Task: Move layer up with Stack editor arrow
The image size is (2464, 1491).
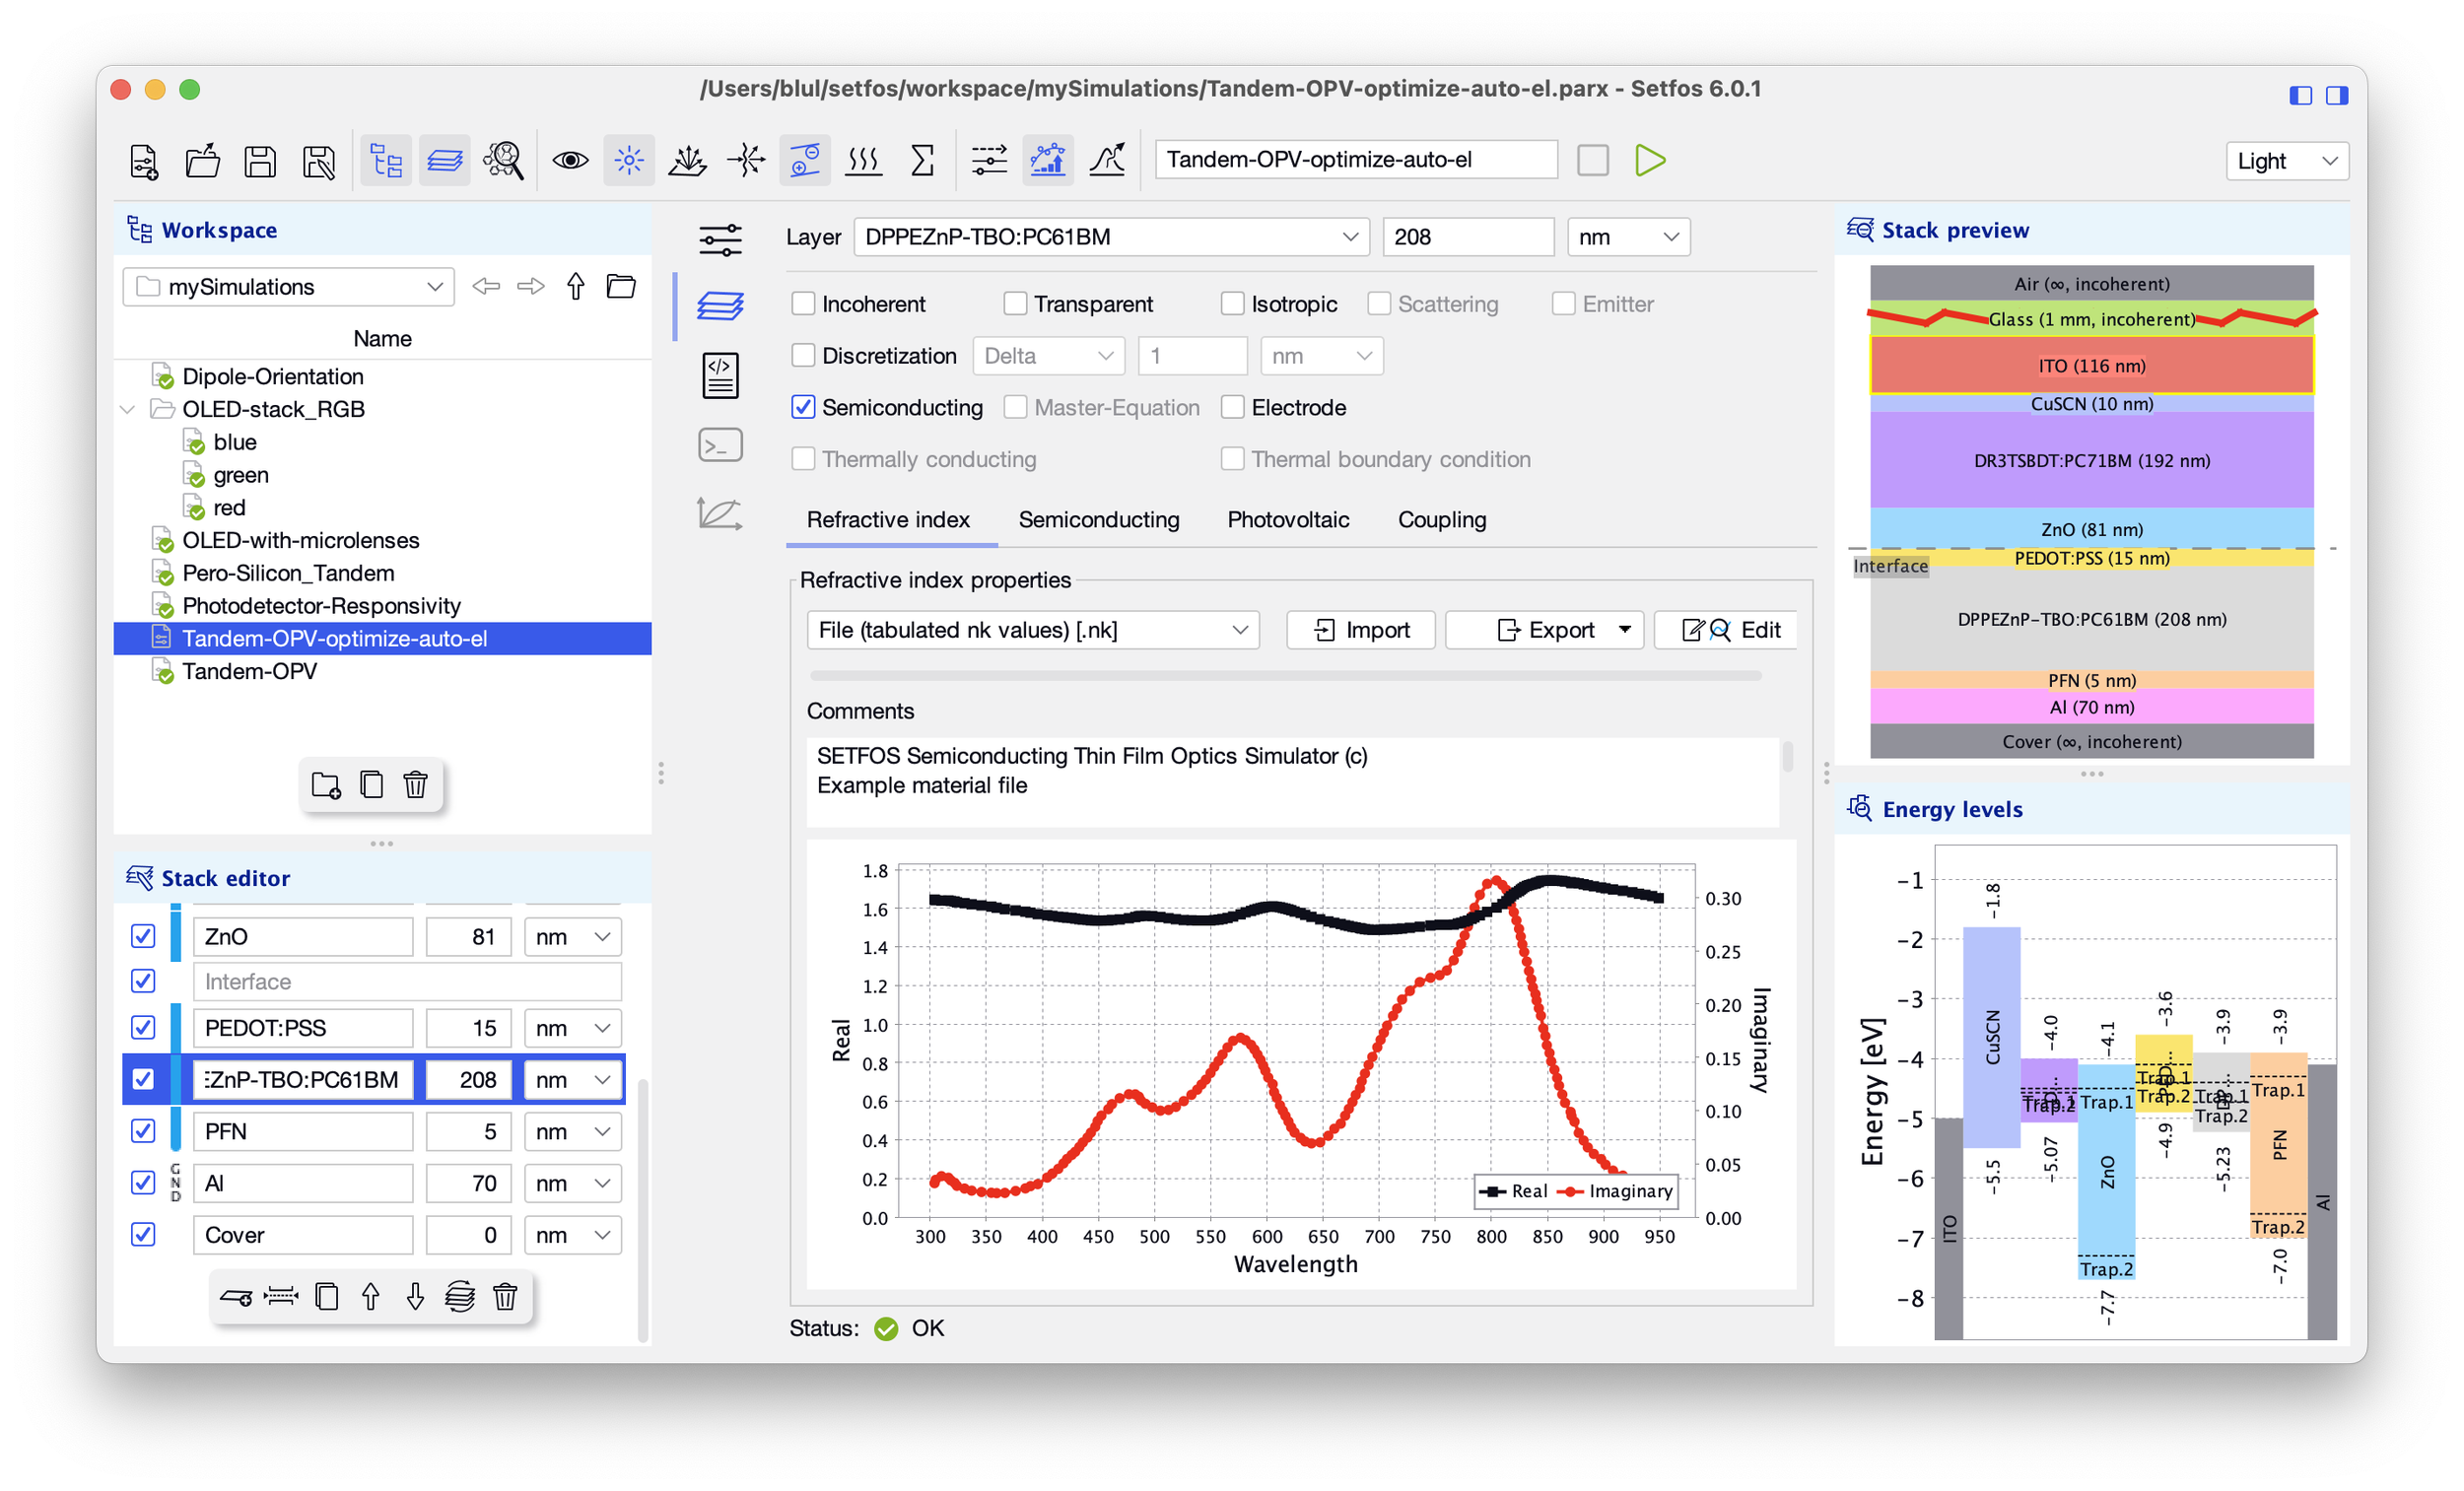Action: pyautogui.click(x=371, y=1297)
